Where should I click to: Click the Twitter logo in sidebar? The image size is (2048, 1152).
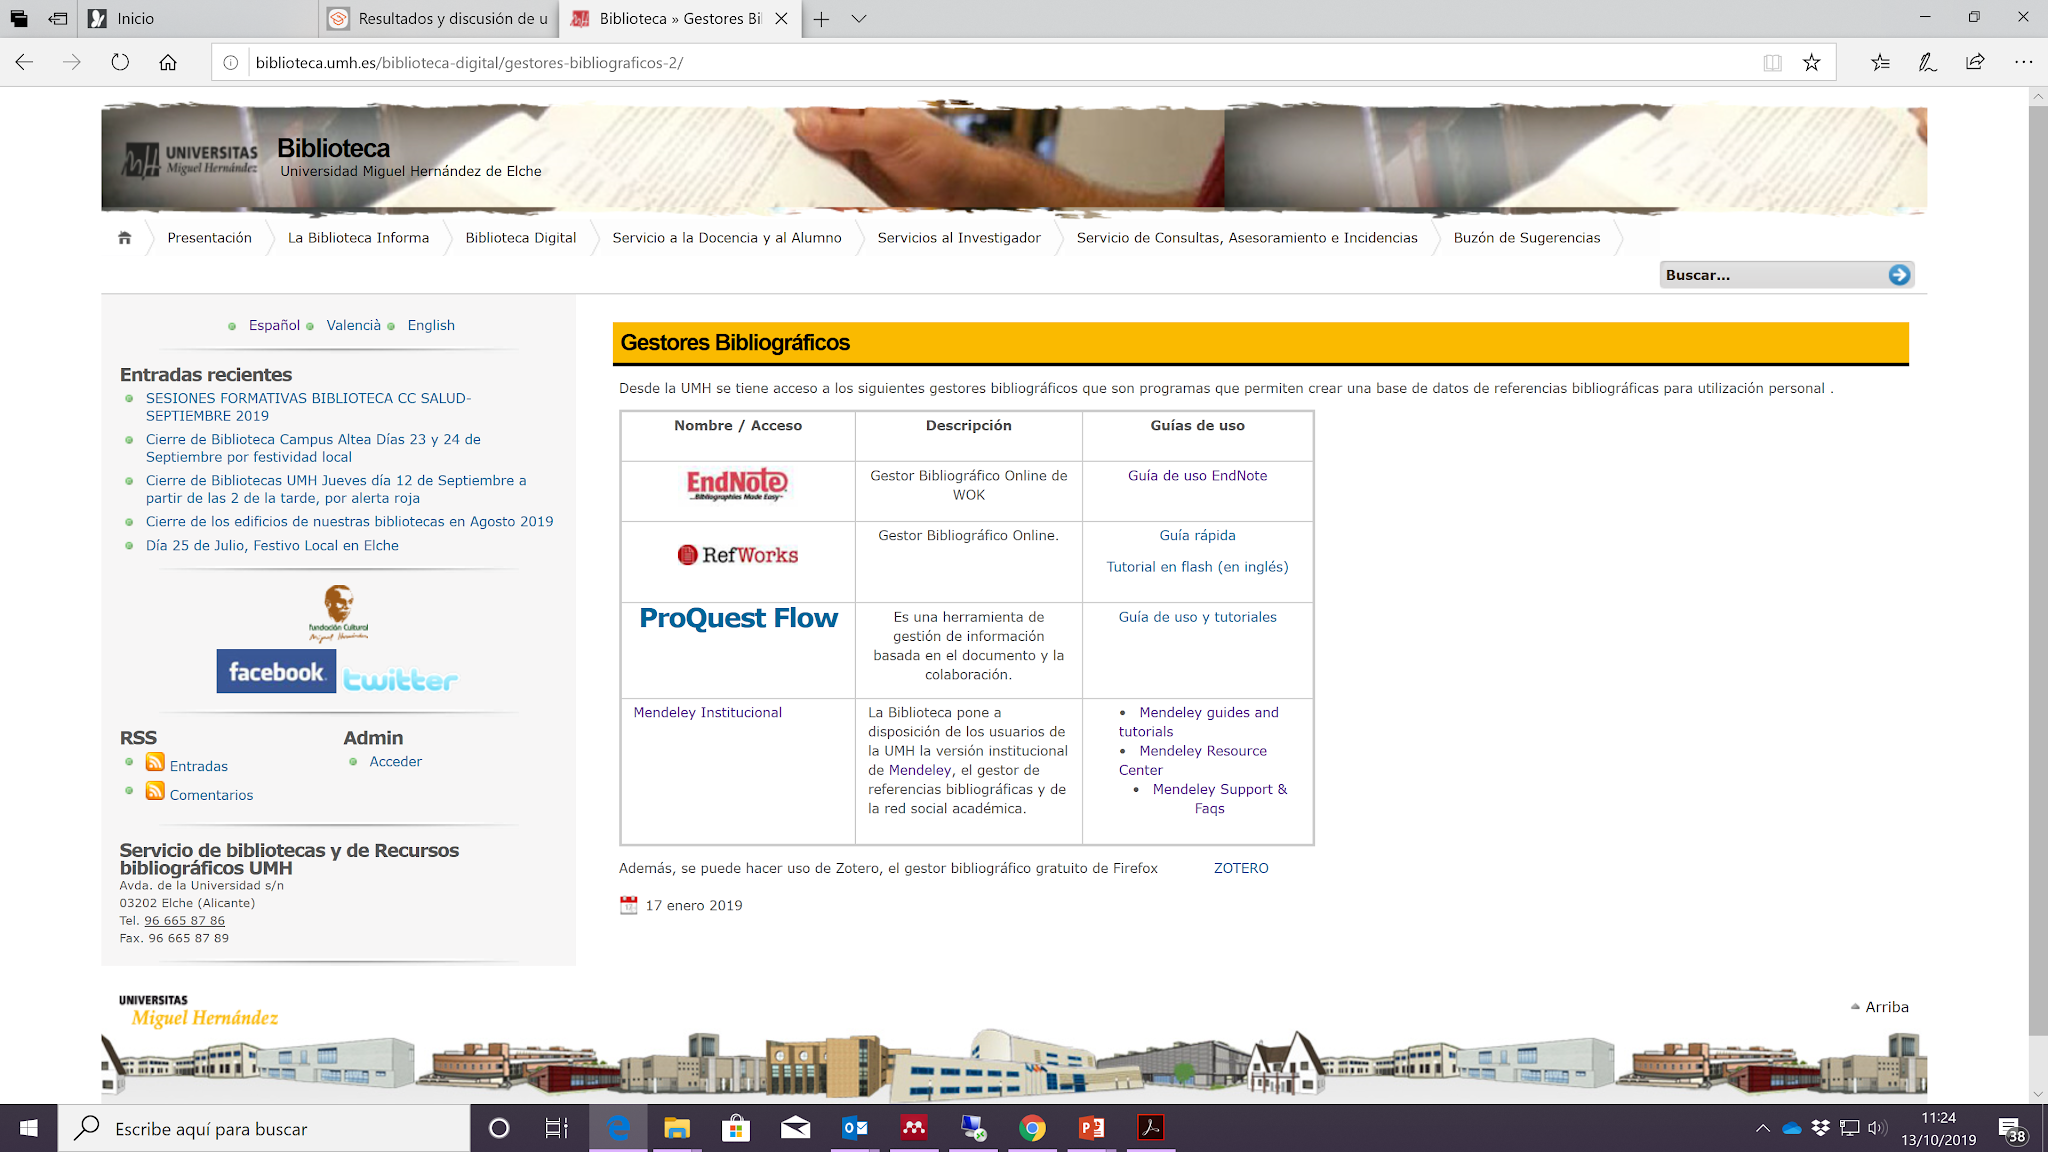pos(400,680)
